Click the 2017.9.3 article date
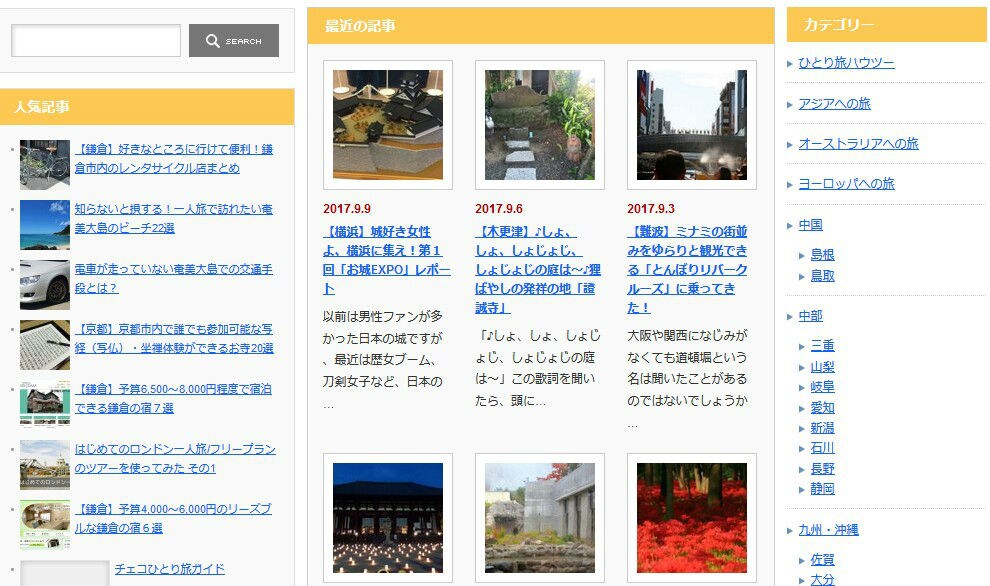Image resolution: width=990 pixels, height=586 pixels. 650,208
